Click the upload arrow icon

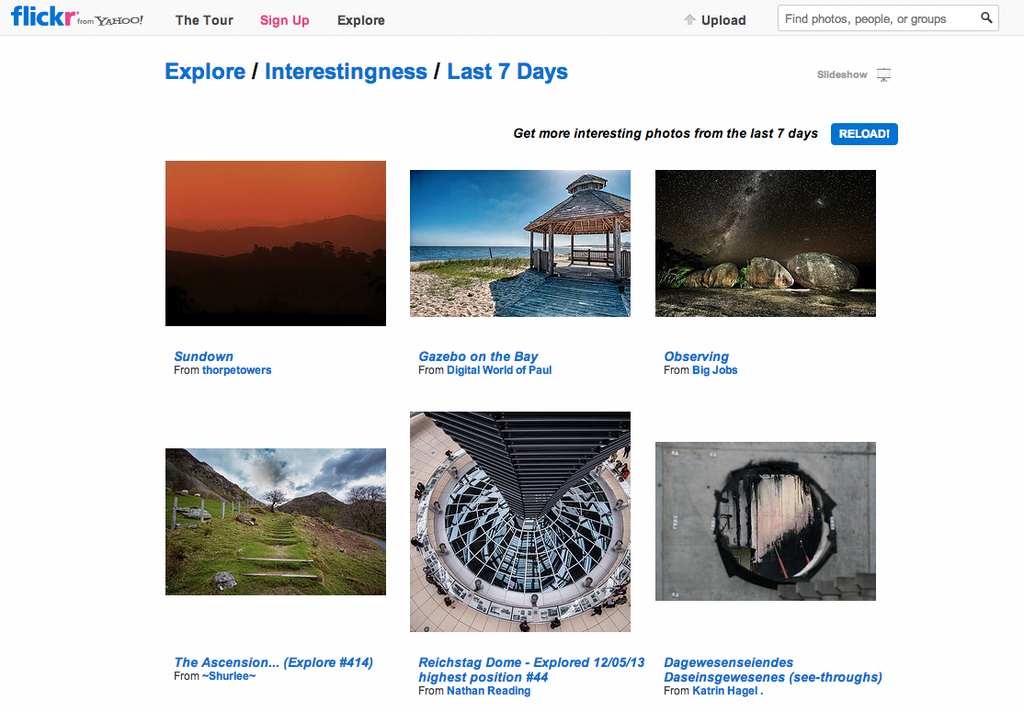click(690, 20)
